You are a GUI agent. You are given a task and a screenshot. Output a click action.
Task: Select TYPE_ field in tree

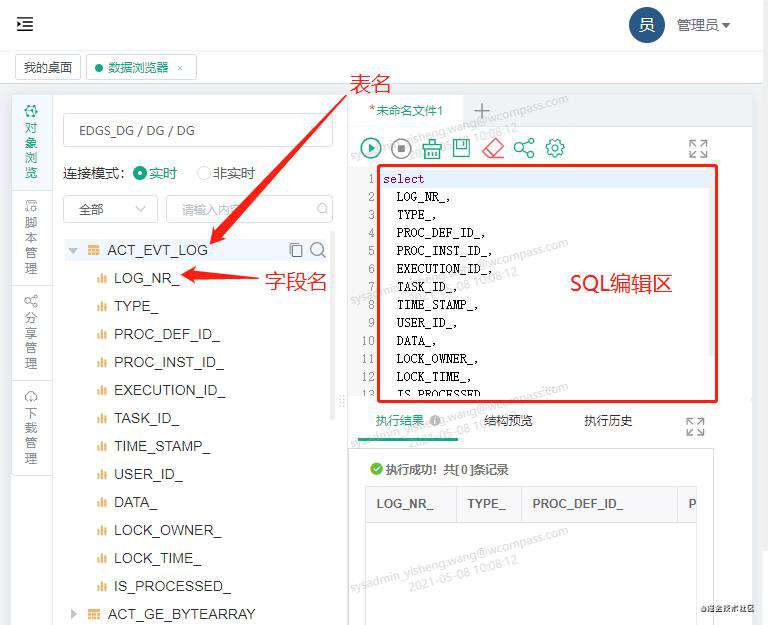pyautogui.click(x=136, y=307)
